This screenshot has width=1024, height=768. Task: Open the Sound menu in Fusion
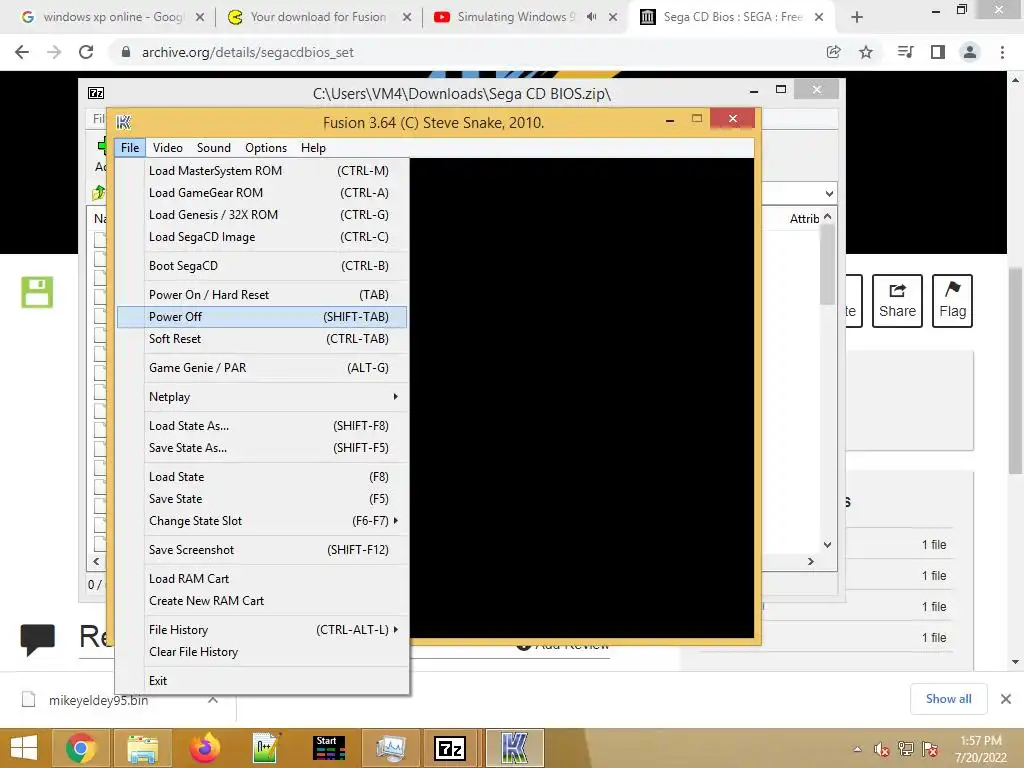(214, 148)
